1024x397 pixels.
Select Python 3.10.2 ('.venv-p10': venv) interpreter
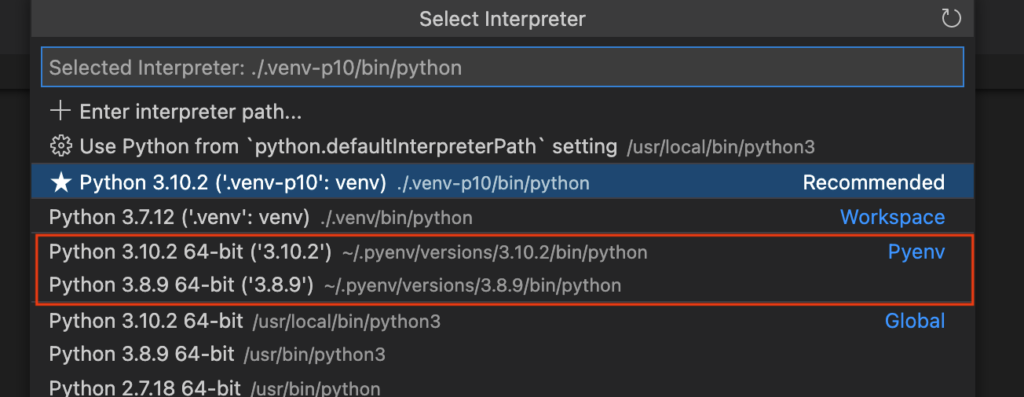click(502, 182)
